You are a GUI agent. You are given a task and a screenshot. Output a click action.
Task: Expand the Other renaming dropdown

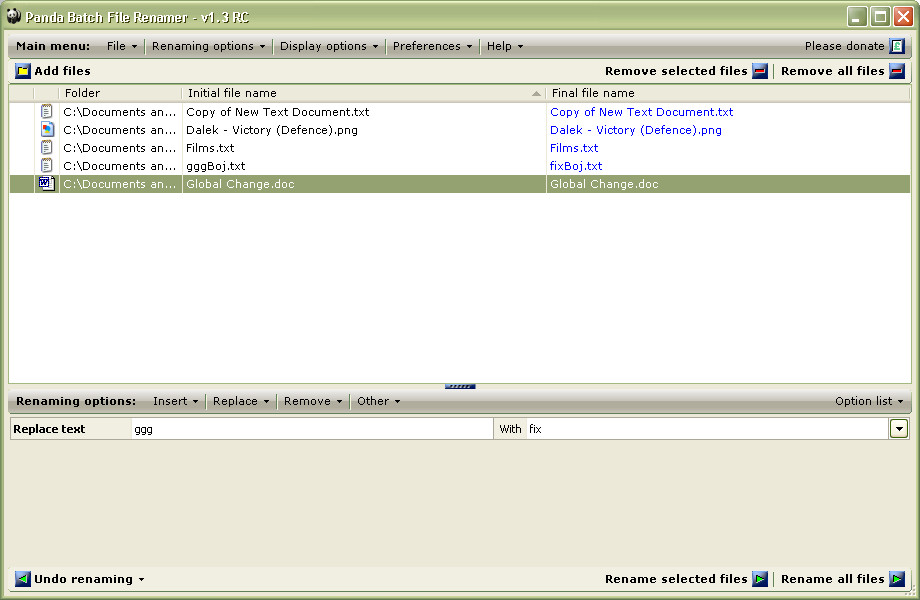[x=378, y=401]
